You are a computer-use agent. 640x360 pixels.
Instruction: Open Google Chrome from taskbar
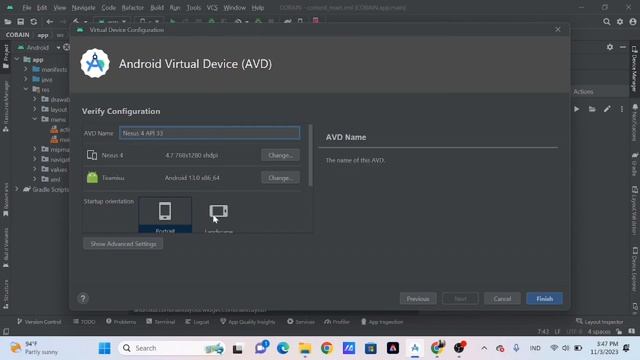(x=327, y=348)
